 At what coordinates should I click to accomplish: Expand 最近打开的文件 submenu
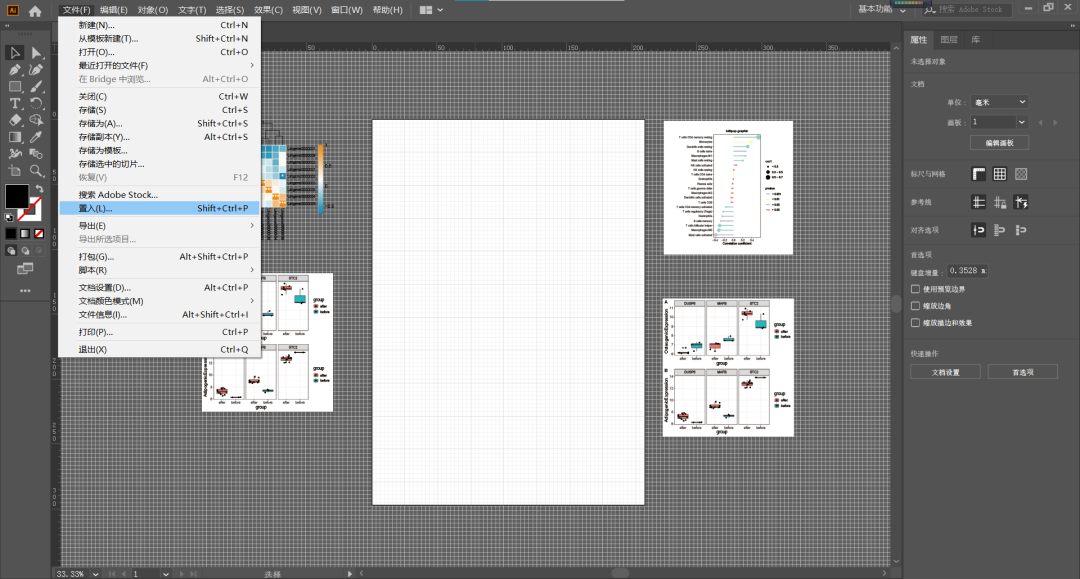160,65
